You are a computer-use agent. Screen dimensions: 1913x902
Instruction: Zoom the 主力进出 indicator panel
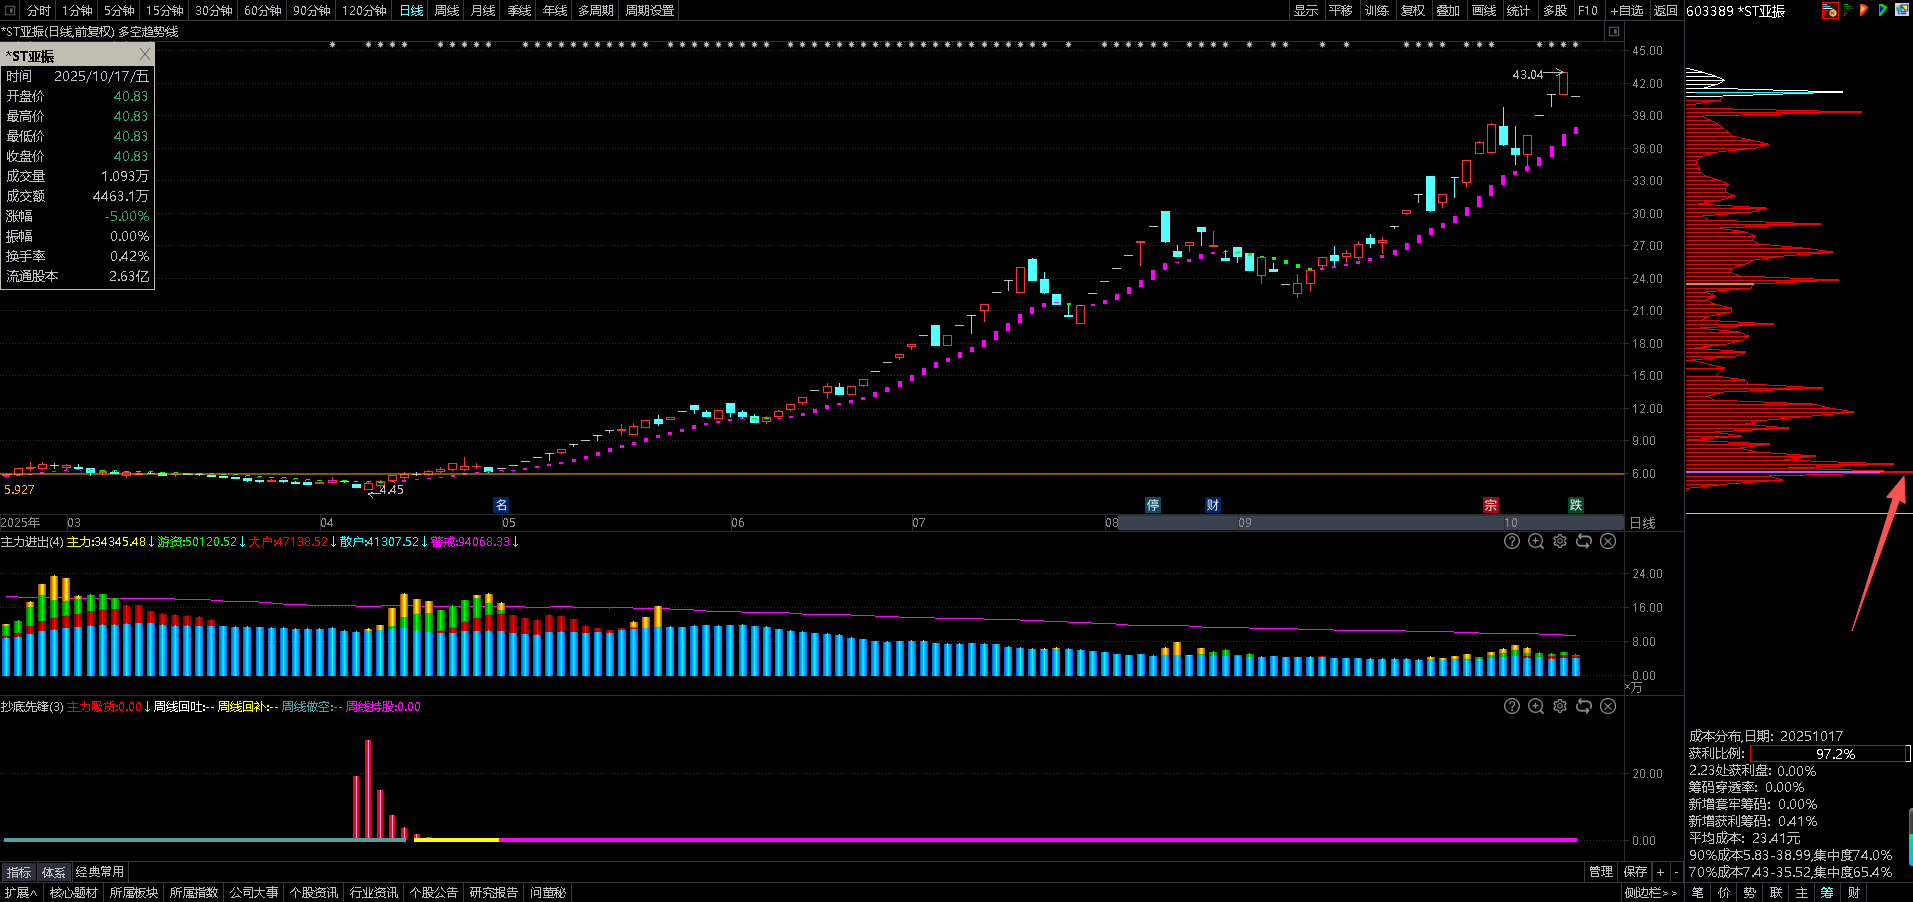tap(1536, 541)
